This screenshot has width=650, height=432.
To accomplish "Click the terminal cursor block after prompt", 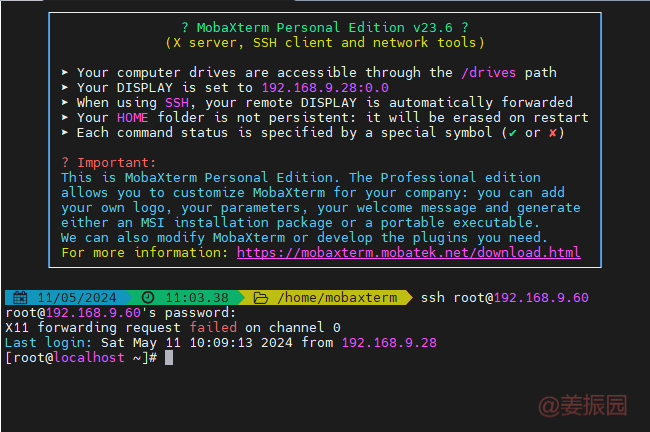I will (x=169, y=357).
